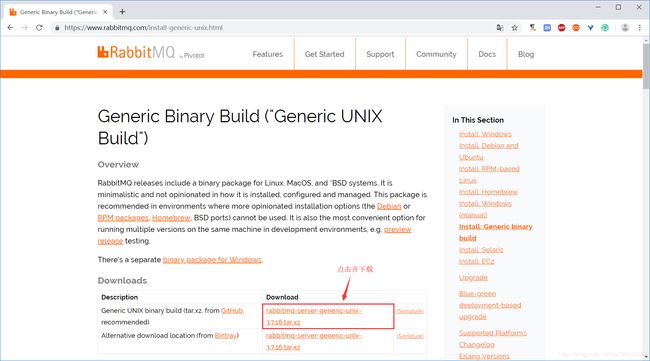Click the paragraph-mark extension icon
The width and height of the screenshot is (650, 361).
tap(533, 28)
